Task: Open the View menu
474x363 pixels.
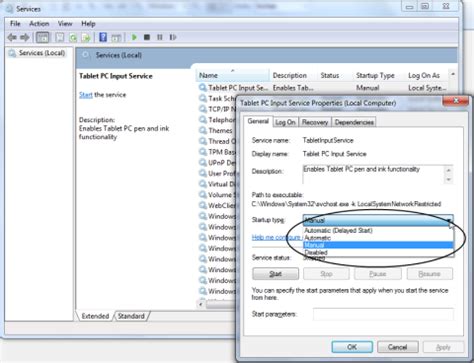Action: pos(65,24)
